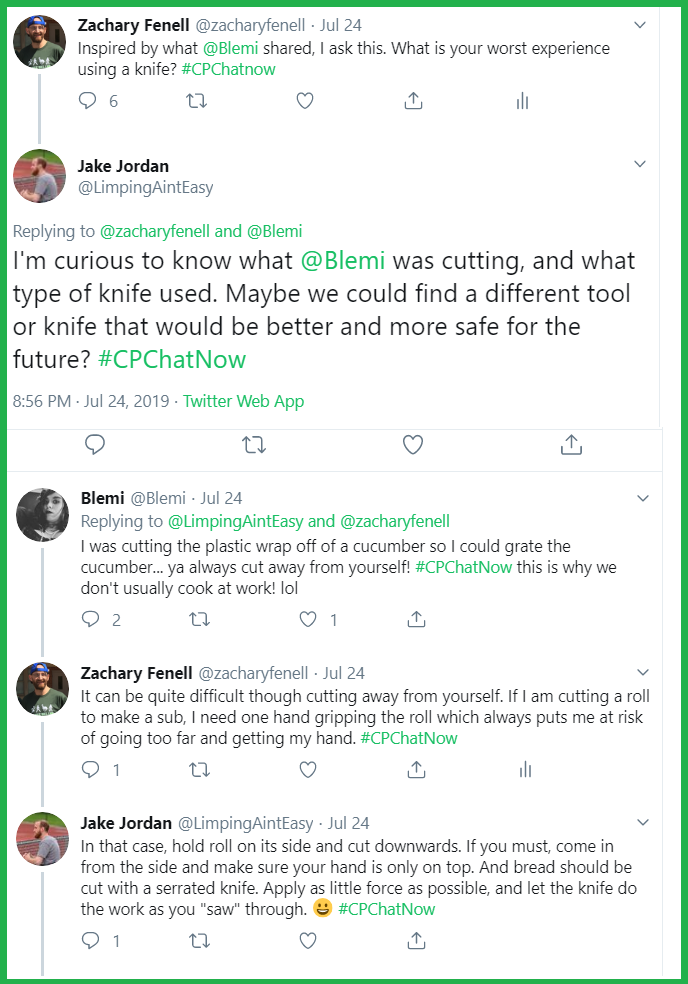Open the dropdown arrow on Blemi's tweet
The width and height of the screenshot is (688, 984).
643,497
